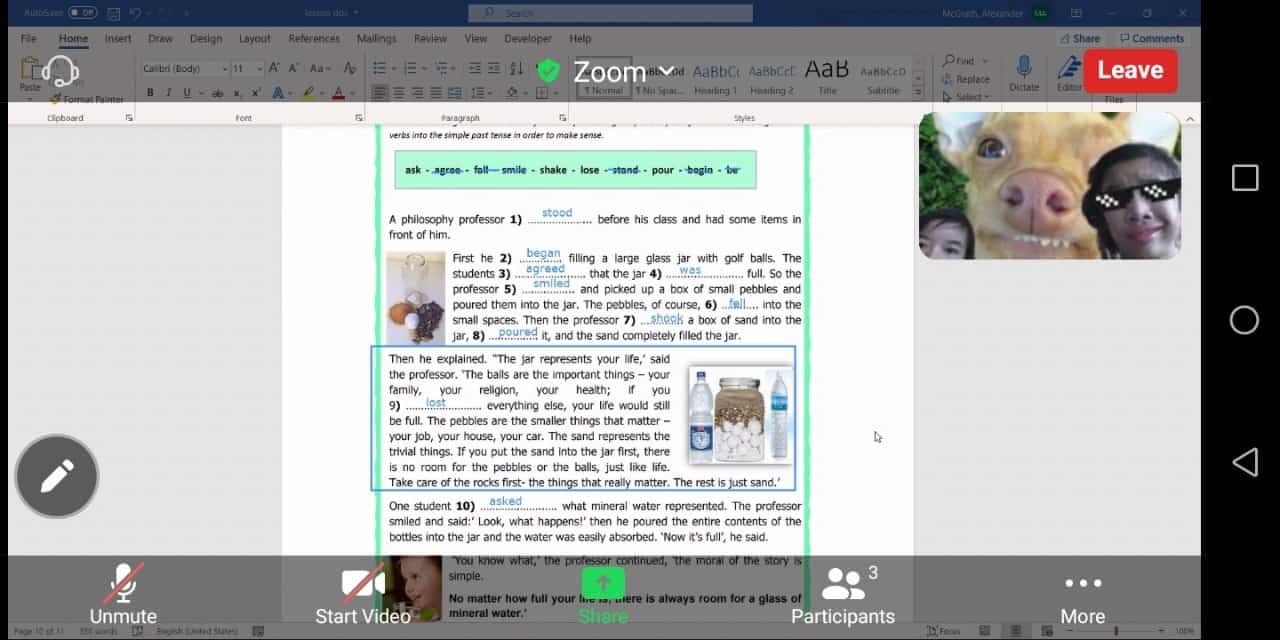The height and width of the screenshot is (640, 1280).
Task: Apply the Heading 1 style
Action: [x=716, y=78]
